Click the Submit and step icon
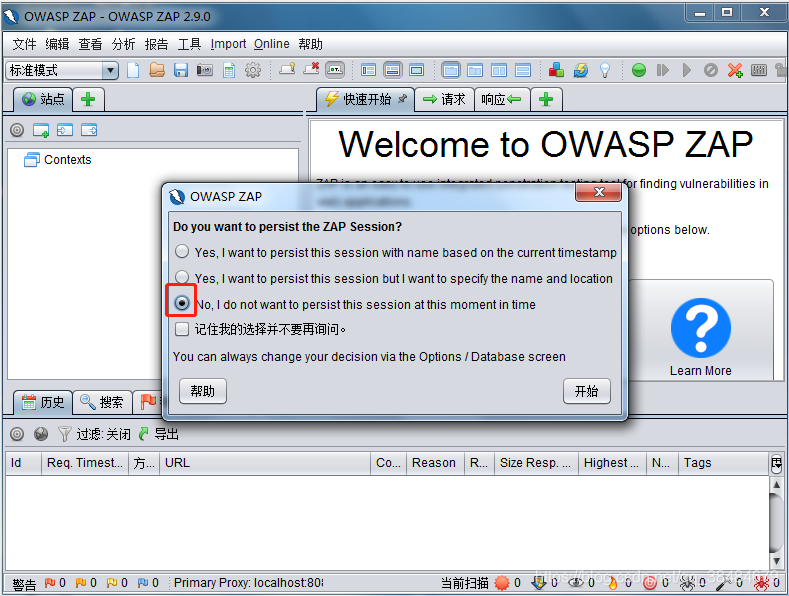 [663, 70]
